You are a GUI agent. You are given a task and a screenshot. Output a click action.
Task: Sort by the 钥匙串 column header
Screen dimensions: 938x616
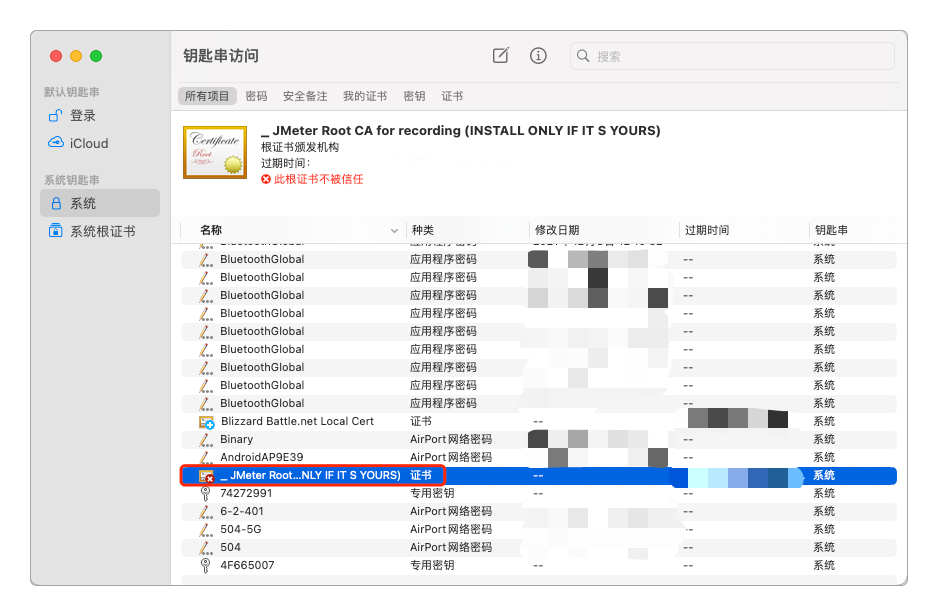pyautogui.click(x=831, y=230)
